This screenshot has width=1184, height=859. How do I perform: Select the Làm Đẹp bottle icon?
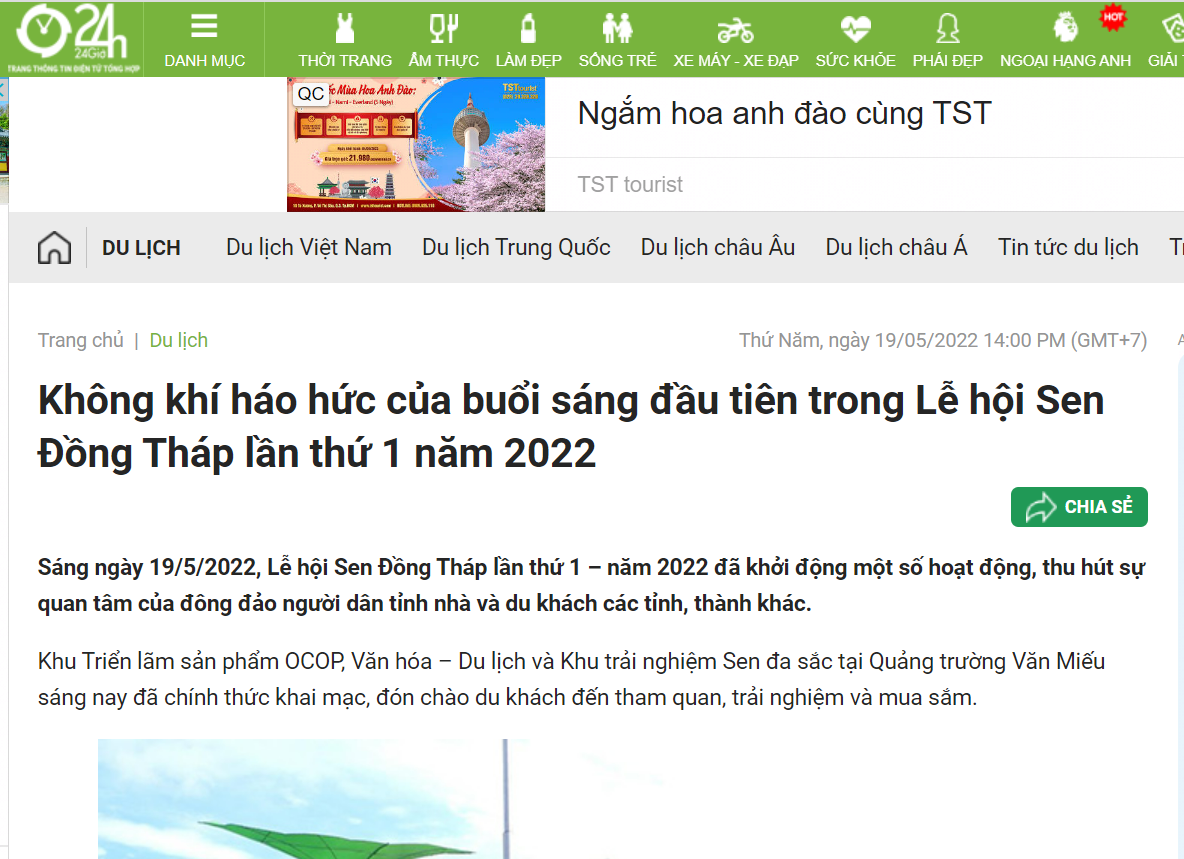pyautogui.click(x=528, y=28)
